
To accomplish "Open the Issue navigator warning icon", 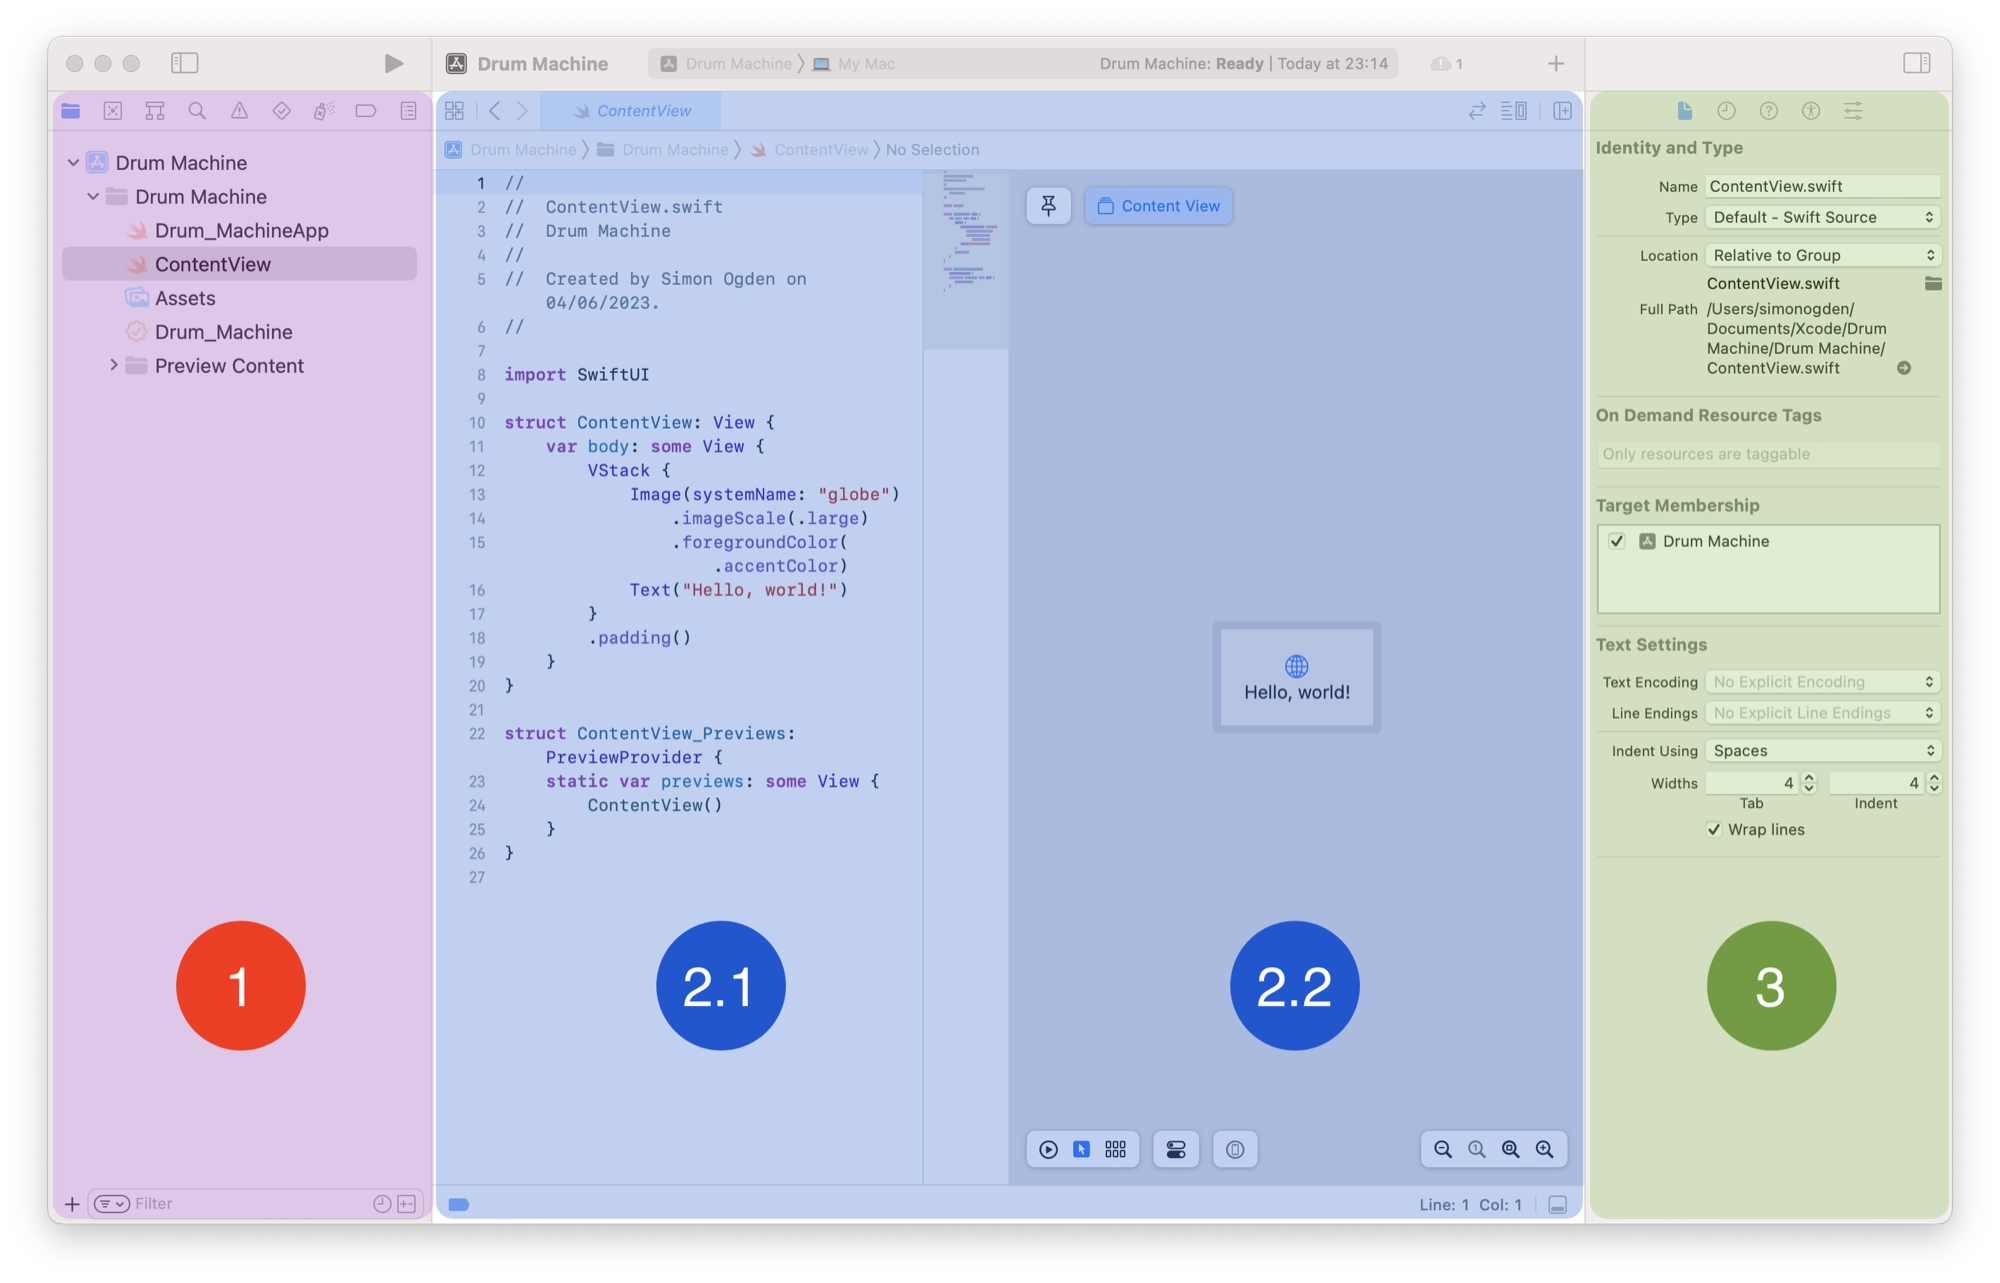I will pos(239,111).
